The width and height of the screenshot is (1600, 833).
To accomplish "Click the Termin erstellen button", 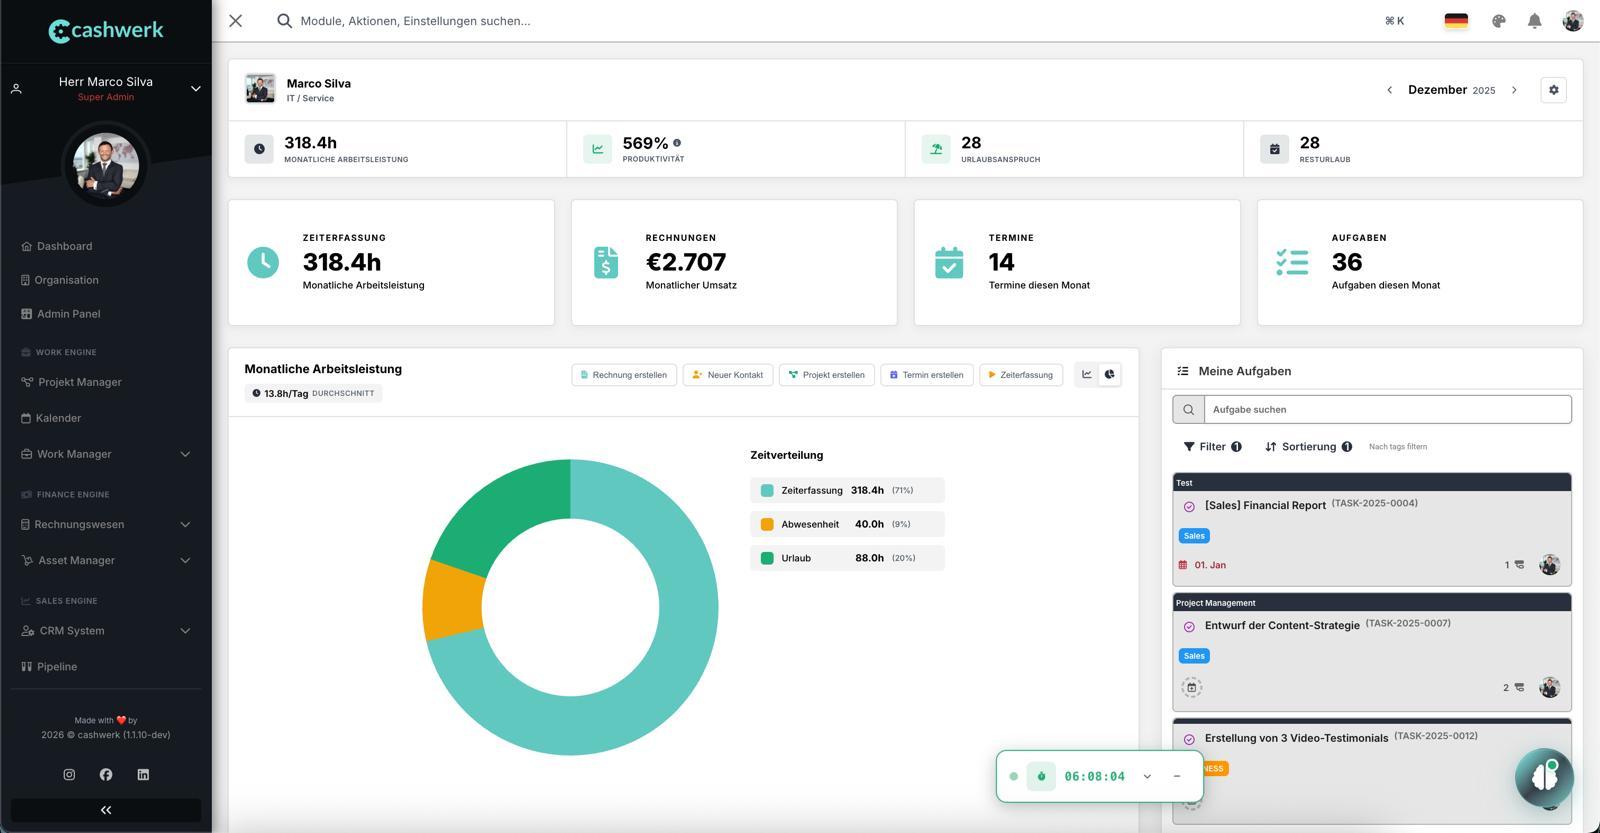I will 927,375.
